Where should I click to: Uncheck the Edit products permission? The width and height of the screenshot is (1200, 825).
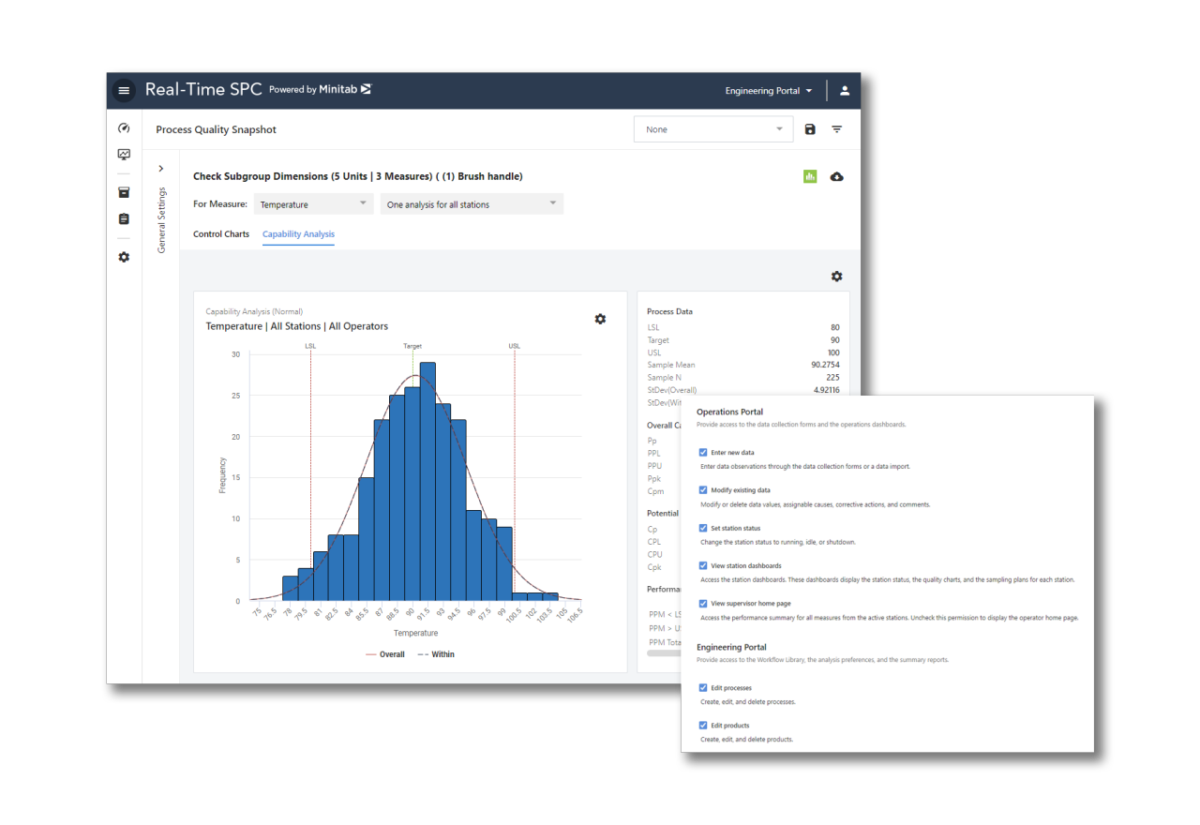[x=703, y=725]
